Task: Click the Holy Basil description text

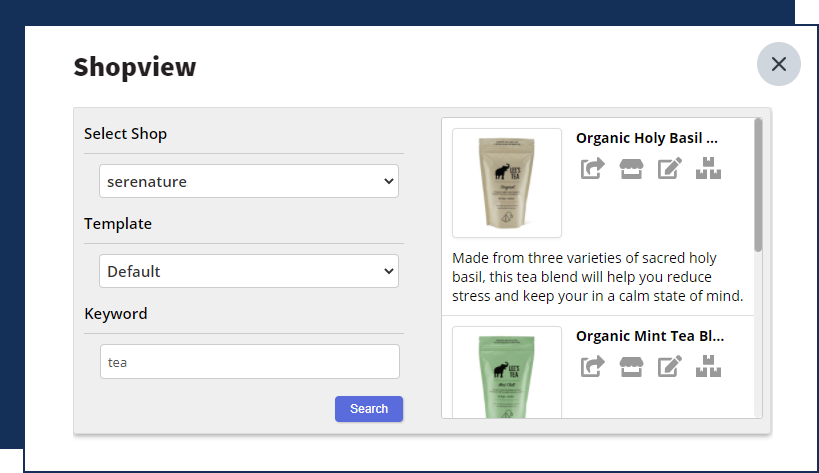Action: click(x=597, y=277)
